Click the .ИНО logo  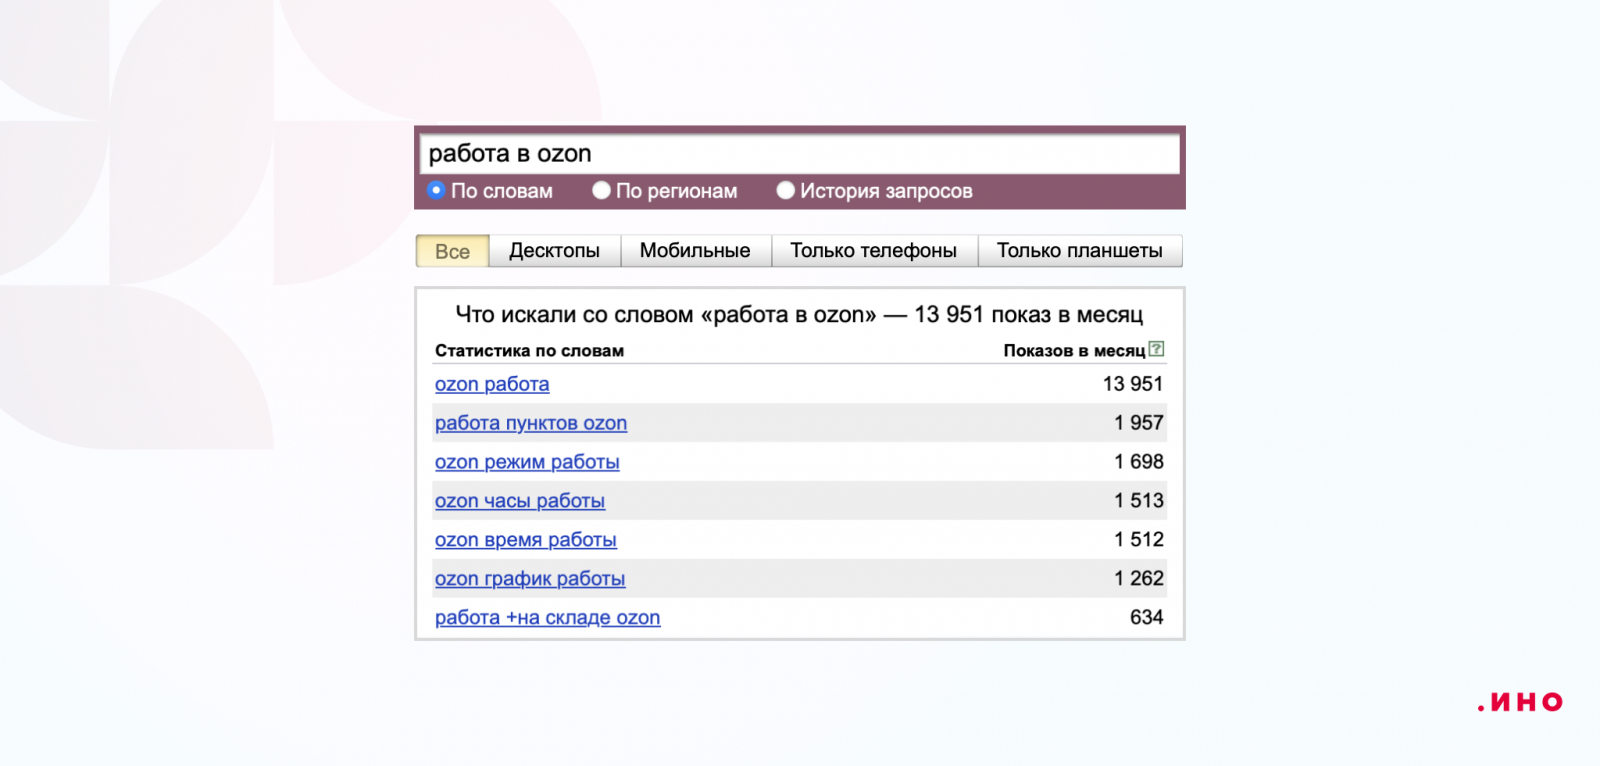(x=1520, y=703)
